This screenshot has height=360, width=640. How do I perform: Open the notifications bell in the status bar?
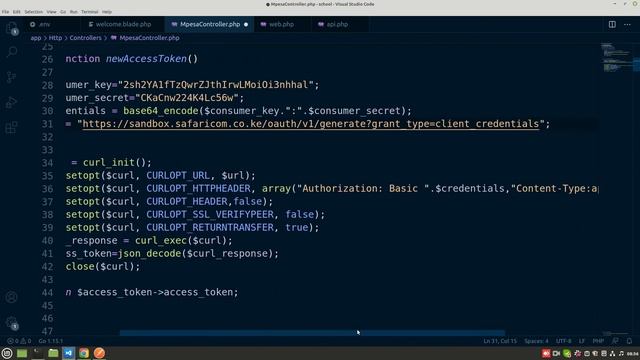coord(629,341)
